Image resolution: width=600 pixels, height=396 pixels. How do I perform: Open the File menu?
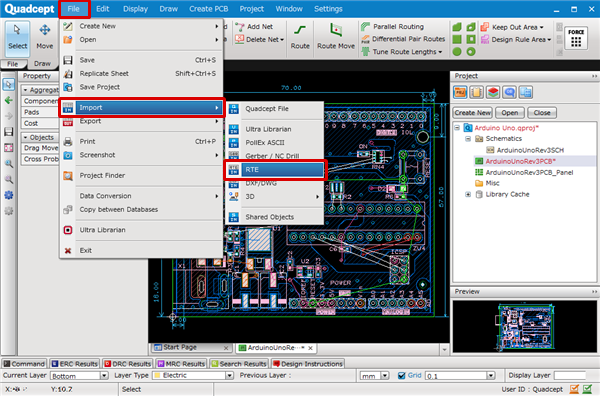point(73,9)
